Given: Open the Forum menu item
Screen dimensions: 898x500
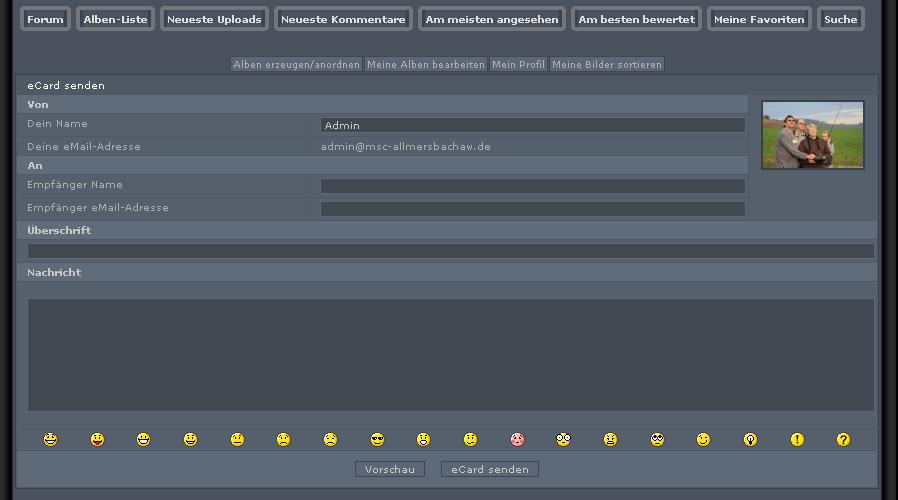Looking at the screenshot, I should tap(45, 19).
